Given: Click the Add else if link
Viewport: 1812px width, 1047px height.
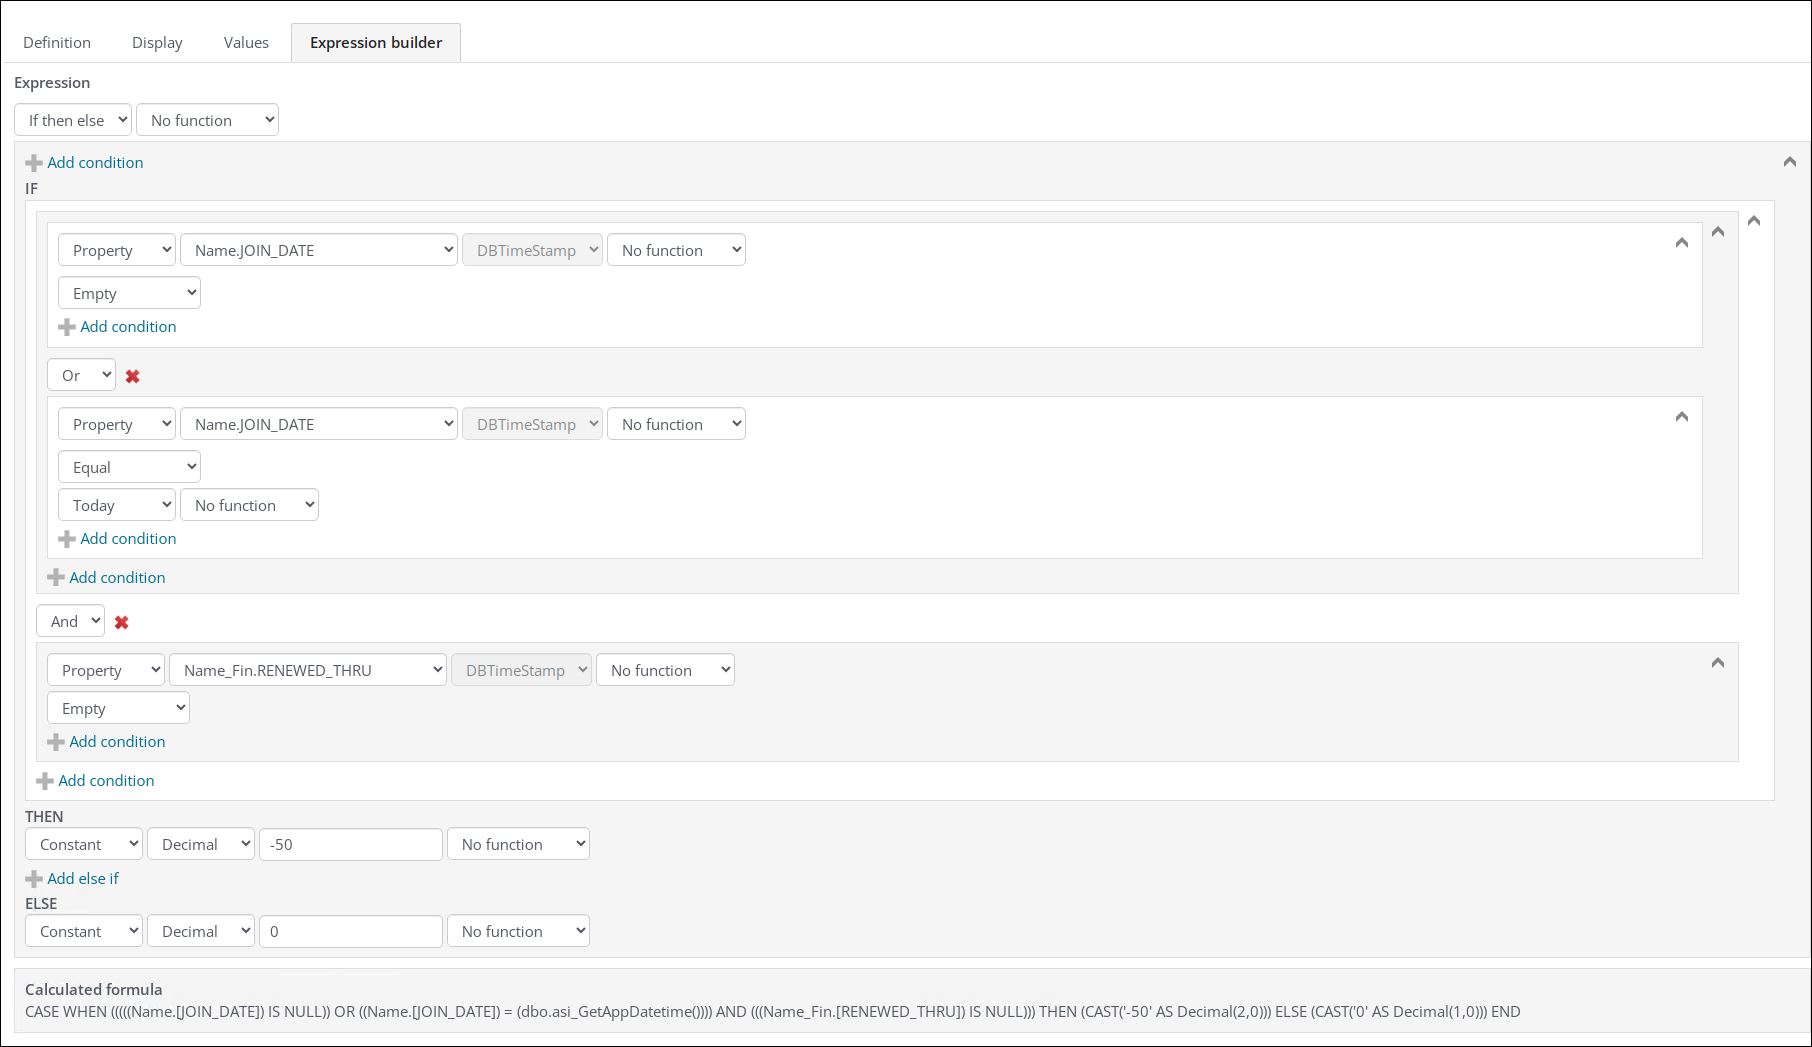Looking at the screenshot, I should pos(83,878).
